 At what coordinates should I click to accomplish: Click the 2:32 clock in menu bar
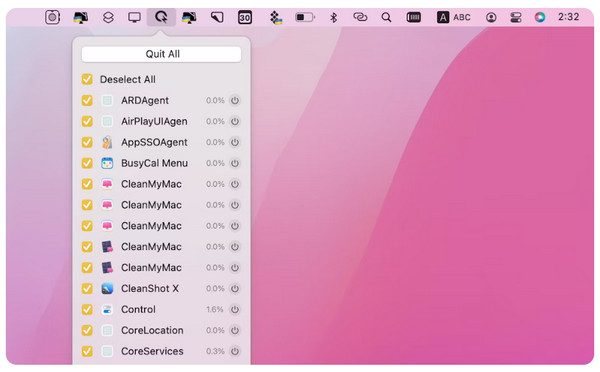coord(568,17)
